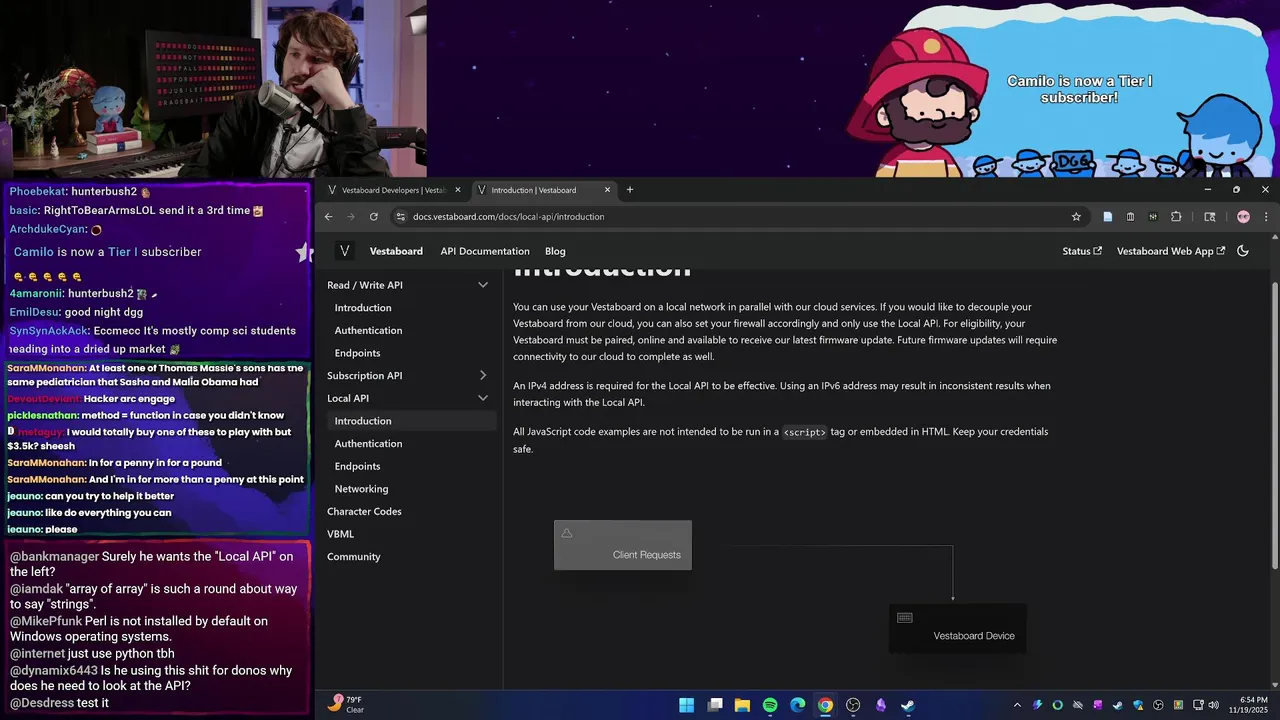
Task: Open Spotify from the taskbar
Action: (x=770, y=705)
